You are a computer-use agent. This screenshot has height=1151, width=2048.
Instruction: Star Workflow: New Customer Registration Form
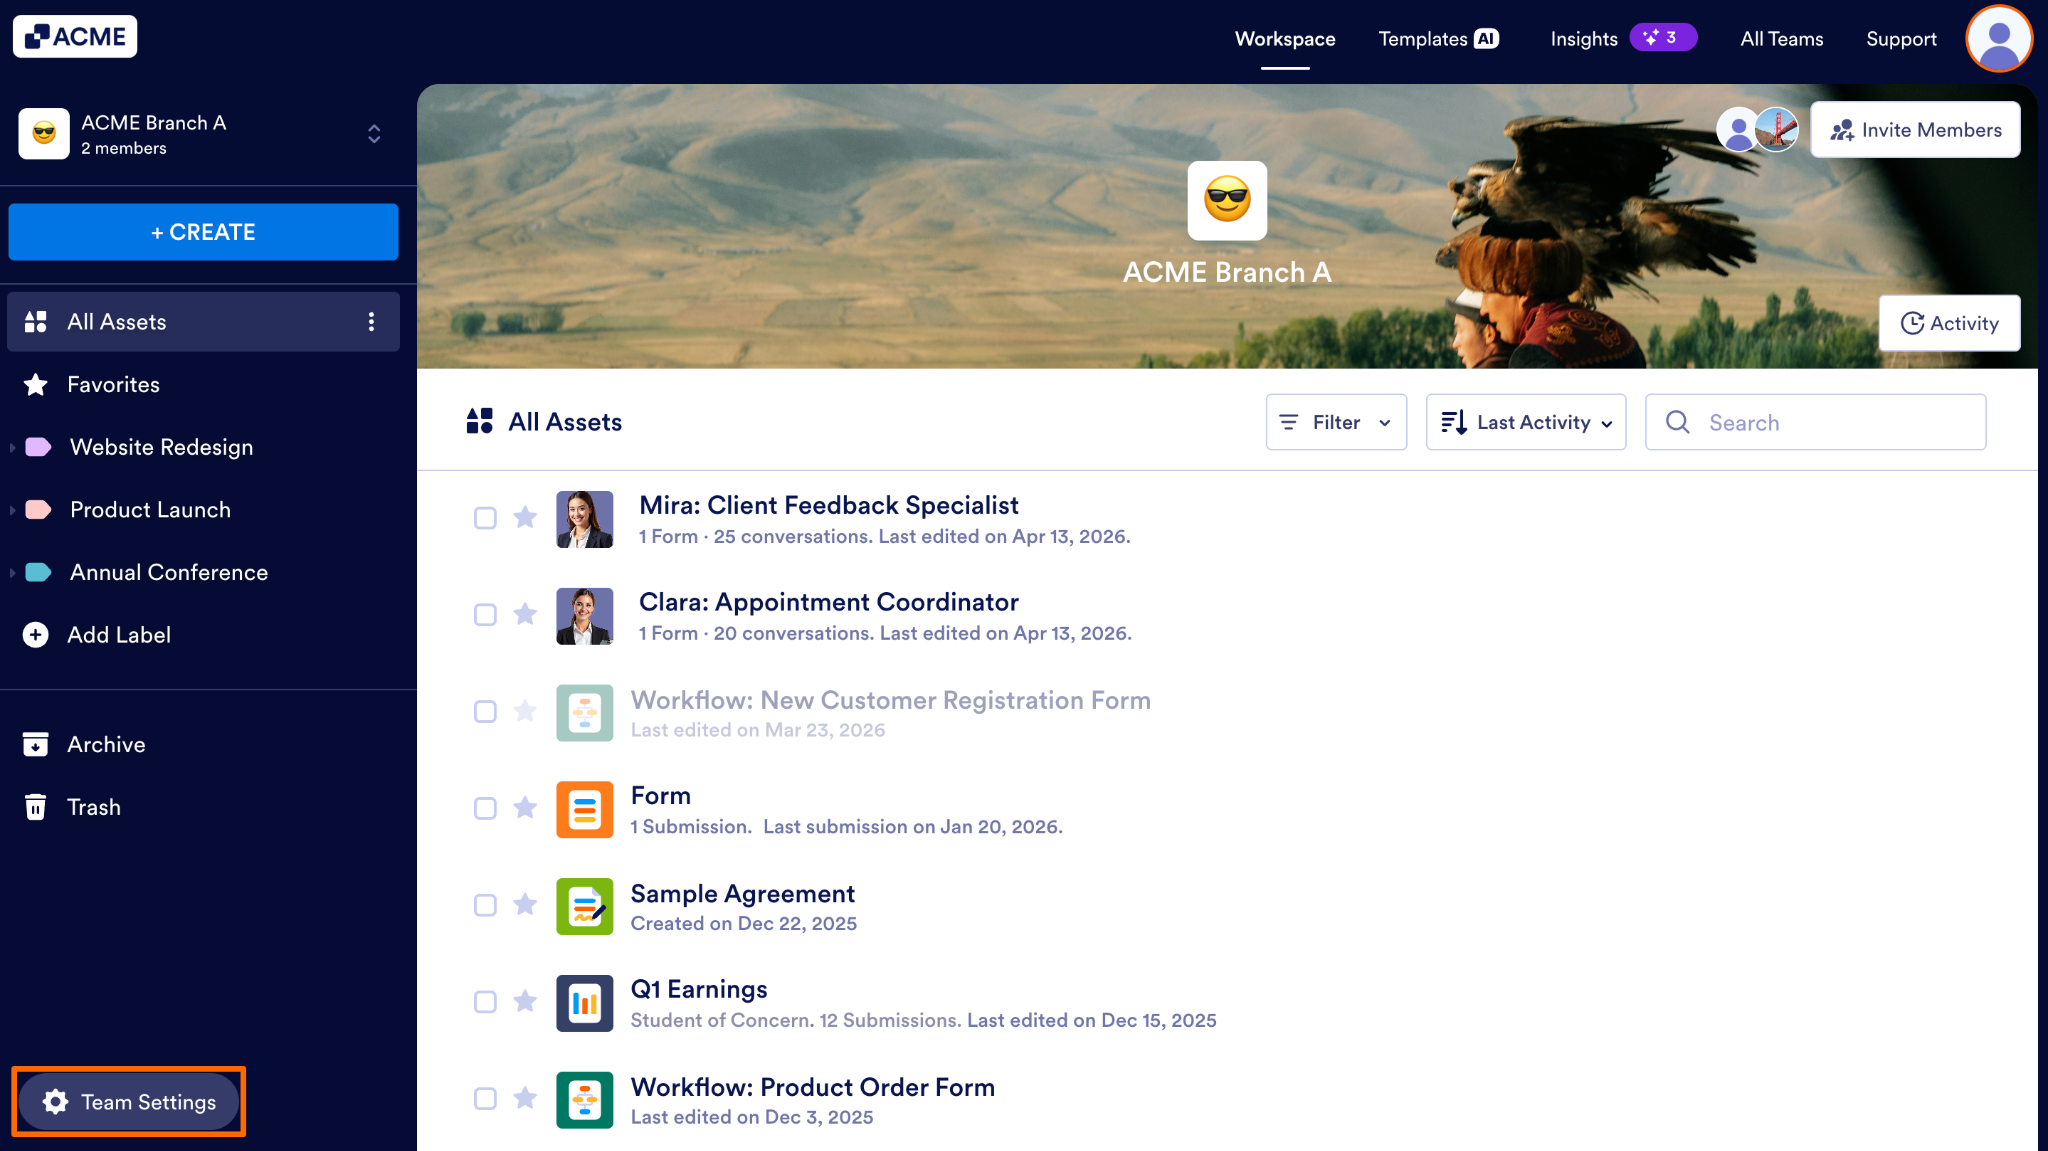525,711
